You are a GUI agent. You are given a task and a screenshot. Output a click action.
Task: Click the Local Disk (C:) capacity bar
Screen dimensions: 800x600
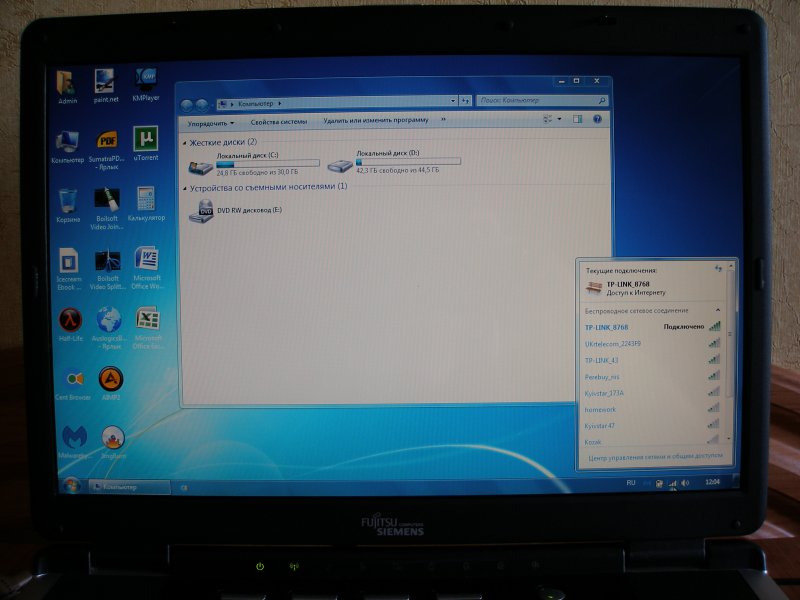click(267, 162)
